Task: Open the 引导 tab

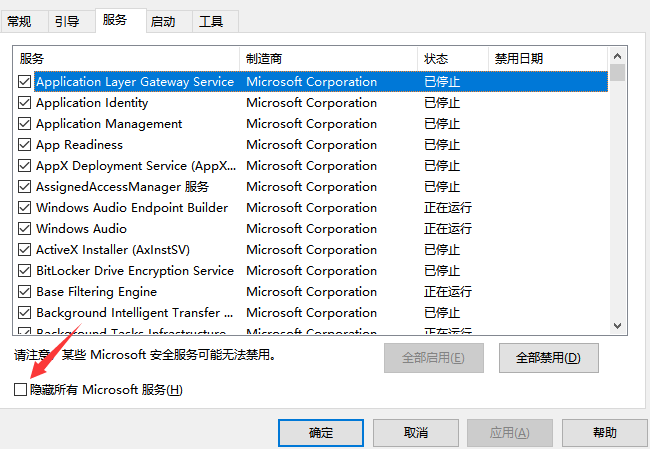Action: pyautogui.click(x=67, y=21)
